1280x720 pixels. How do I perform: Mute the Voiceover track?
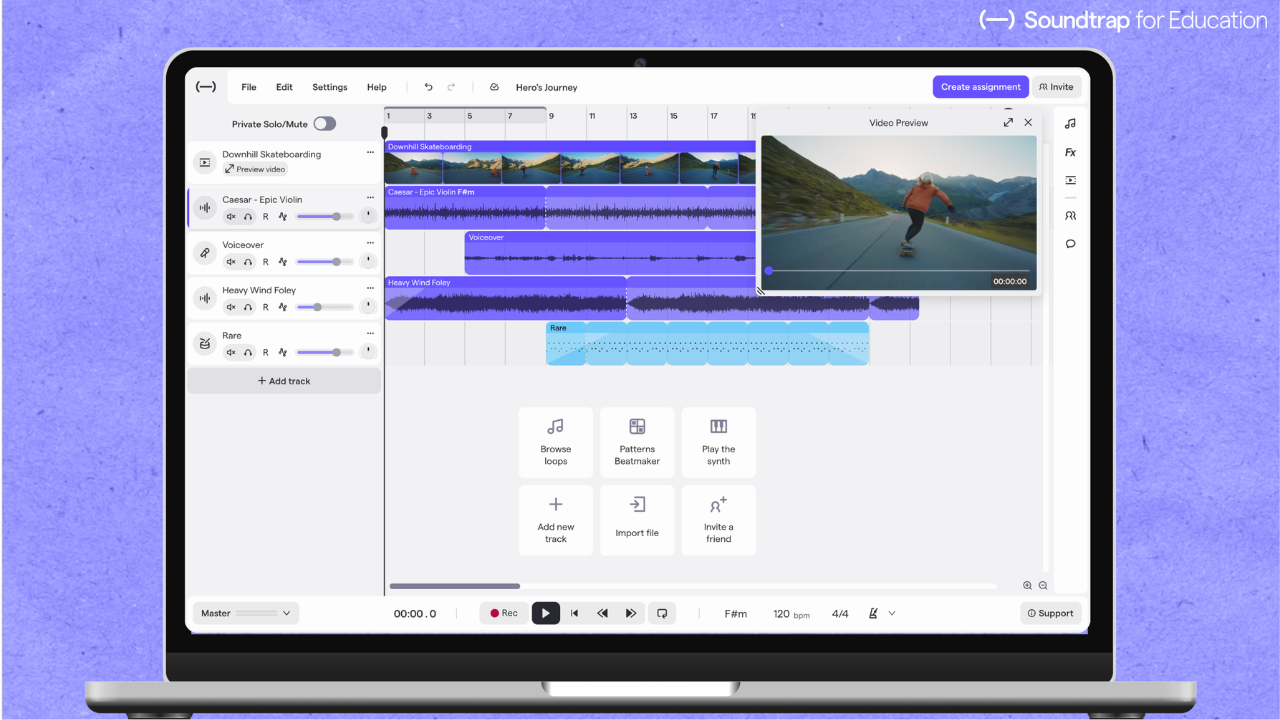231,262
